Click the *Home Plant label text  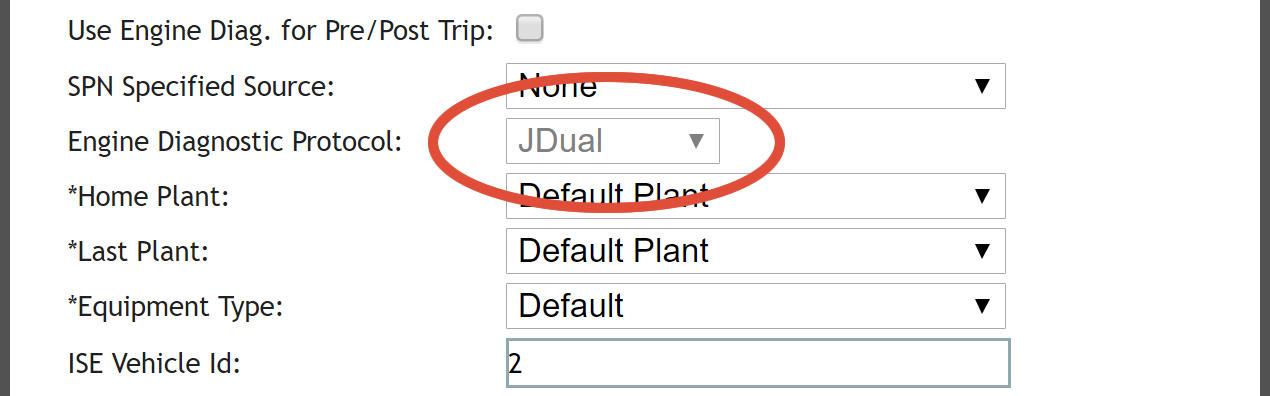148,197
